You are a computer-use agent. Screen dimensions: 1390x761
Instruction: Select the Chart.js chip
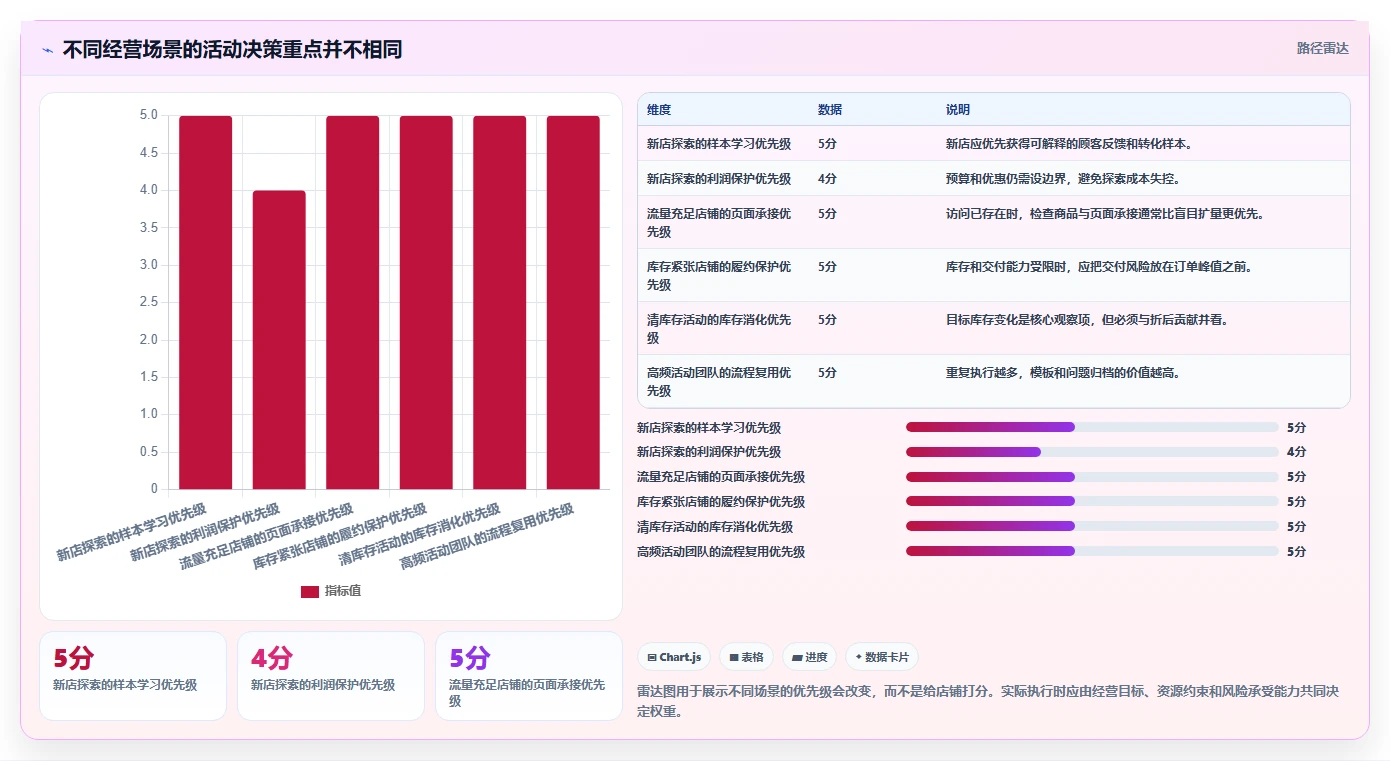tap(674, 657)
